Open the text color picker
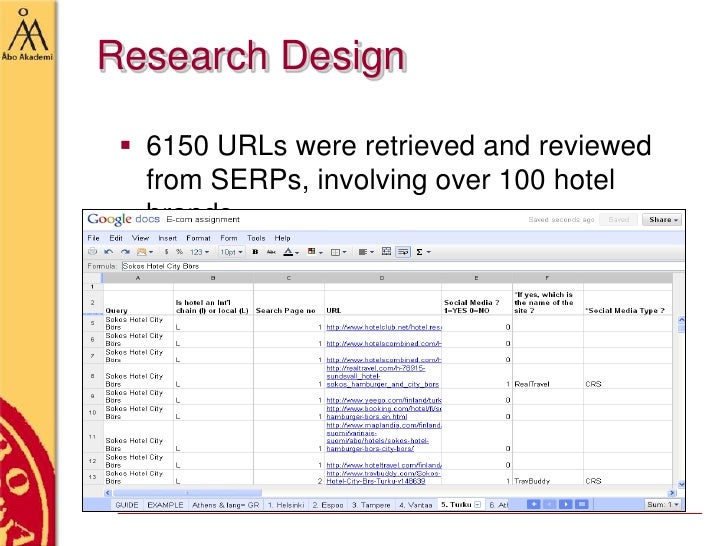Viewport: 728px width, 546px height. pyautogui.click(x=291, y=252)
